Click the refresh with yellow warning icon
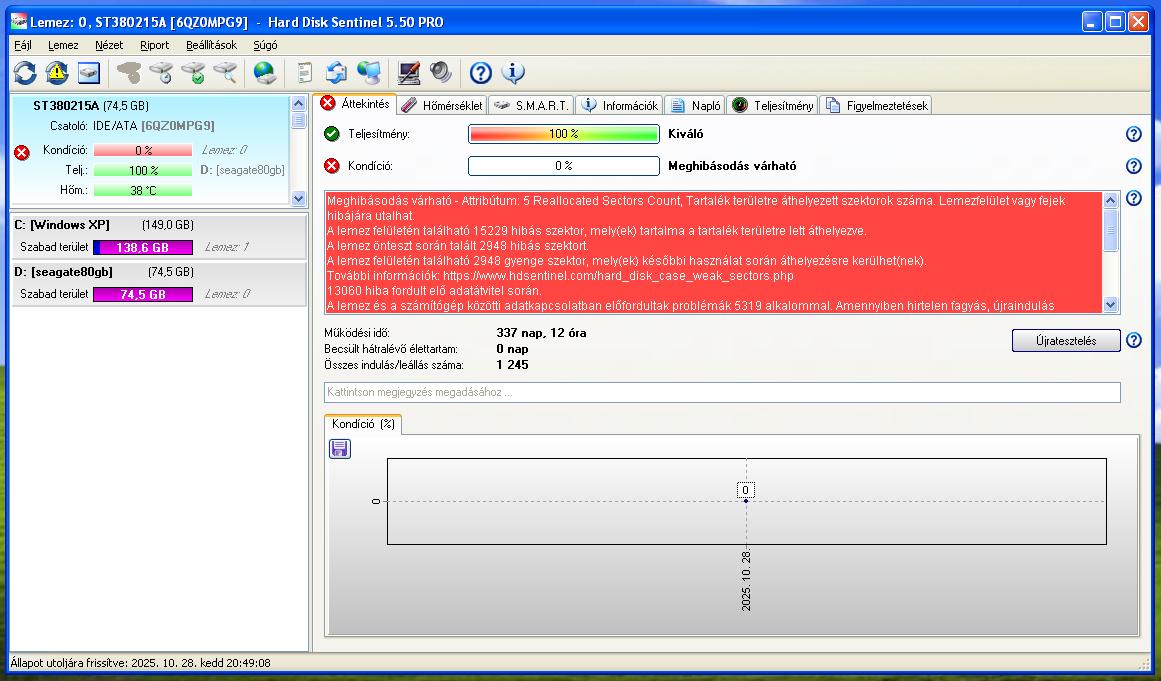1161x681 pixels. pyautogui.click(x=57, y=72)
